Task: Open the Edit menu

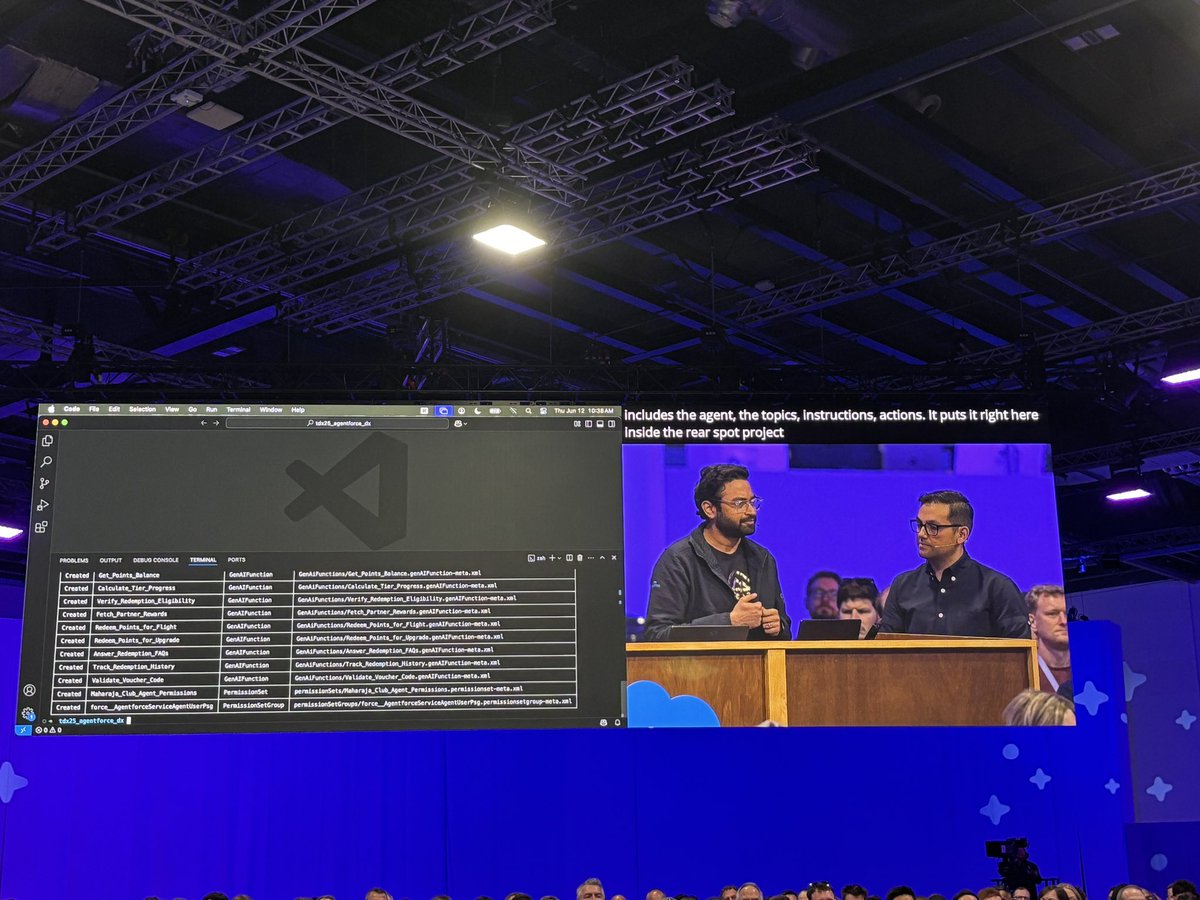Action: click(114, 409)
